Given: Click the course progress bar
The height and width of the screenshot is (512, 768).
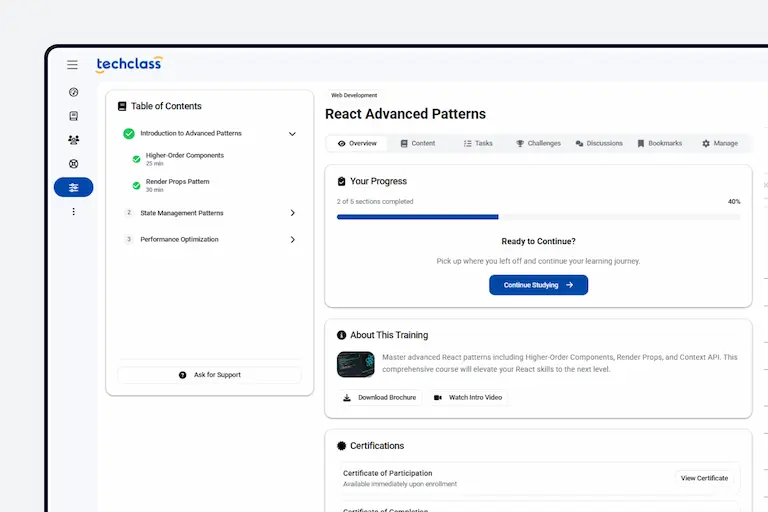Looking at the screenshot, I should point(538,217).
